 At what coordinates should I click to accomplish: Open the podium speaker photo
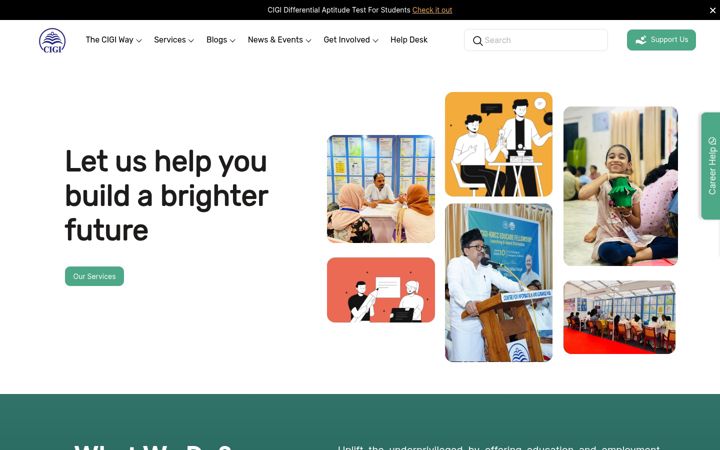[x=499, y=283]
